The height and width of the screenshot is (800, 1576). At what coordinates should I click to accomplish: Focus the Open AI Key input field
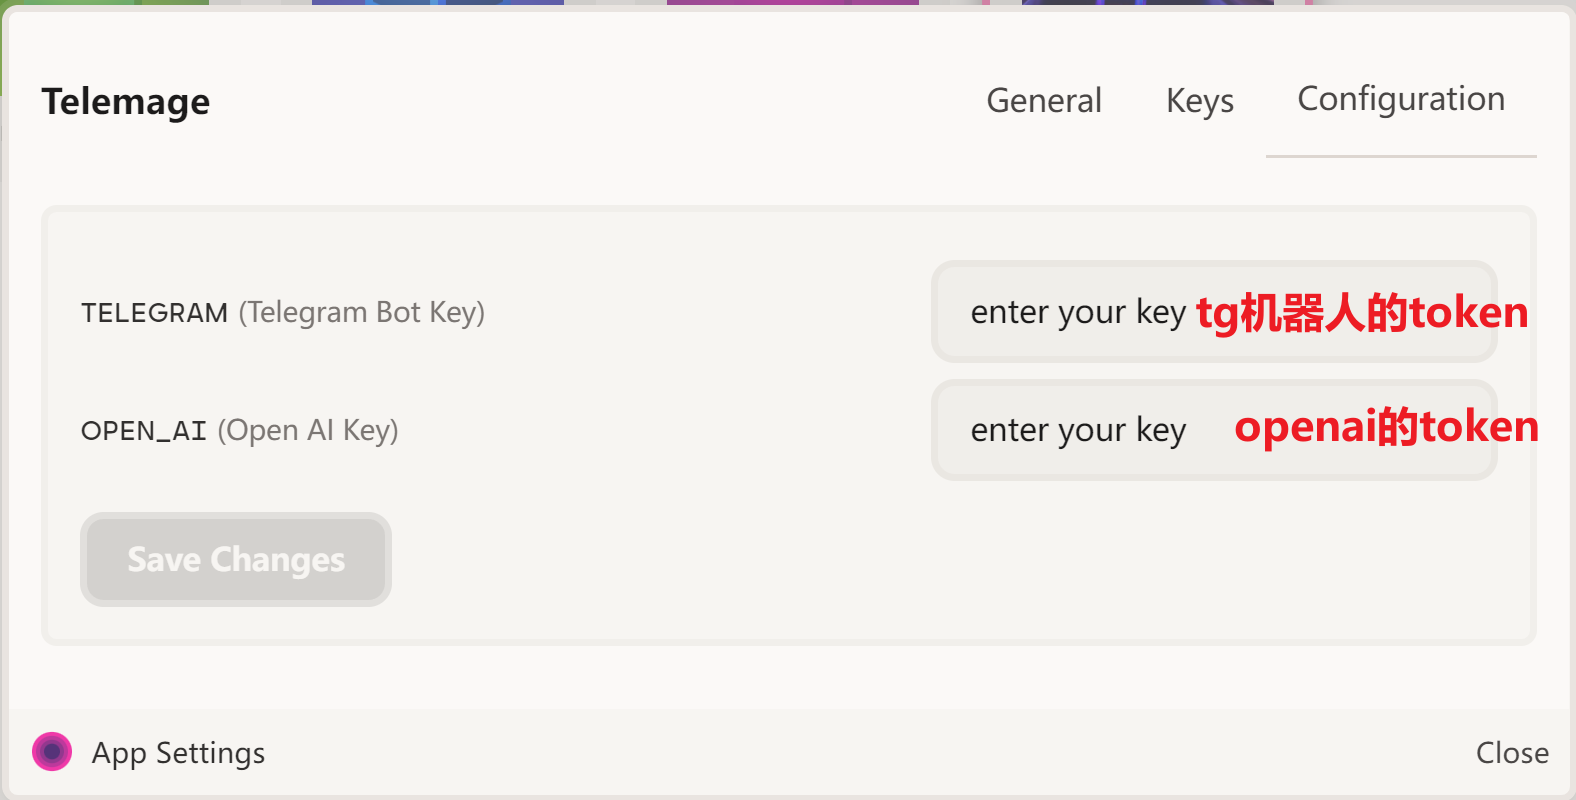(1214, 430)
